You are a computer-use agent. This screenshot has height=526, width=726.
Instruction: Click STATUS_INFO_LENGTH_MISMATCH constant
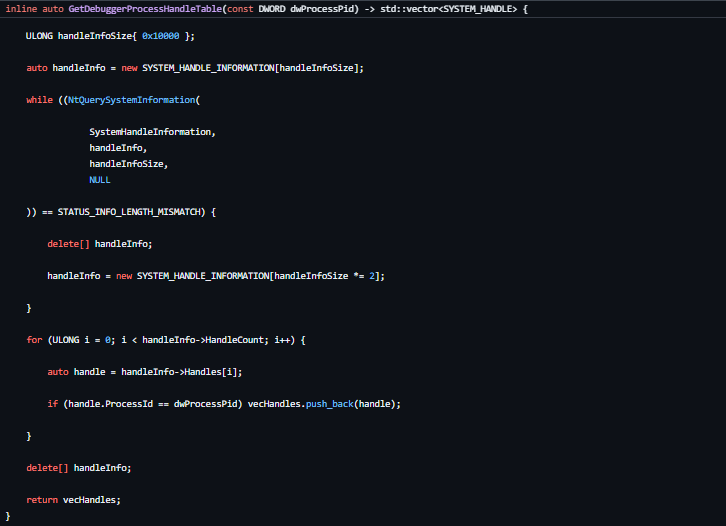click(129, 212)
